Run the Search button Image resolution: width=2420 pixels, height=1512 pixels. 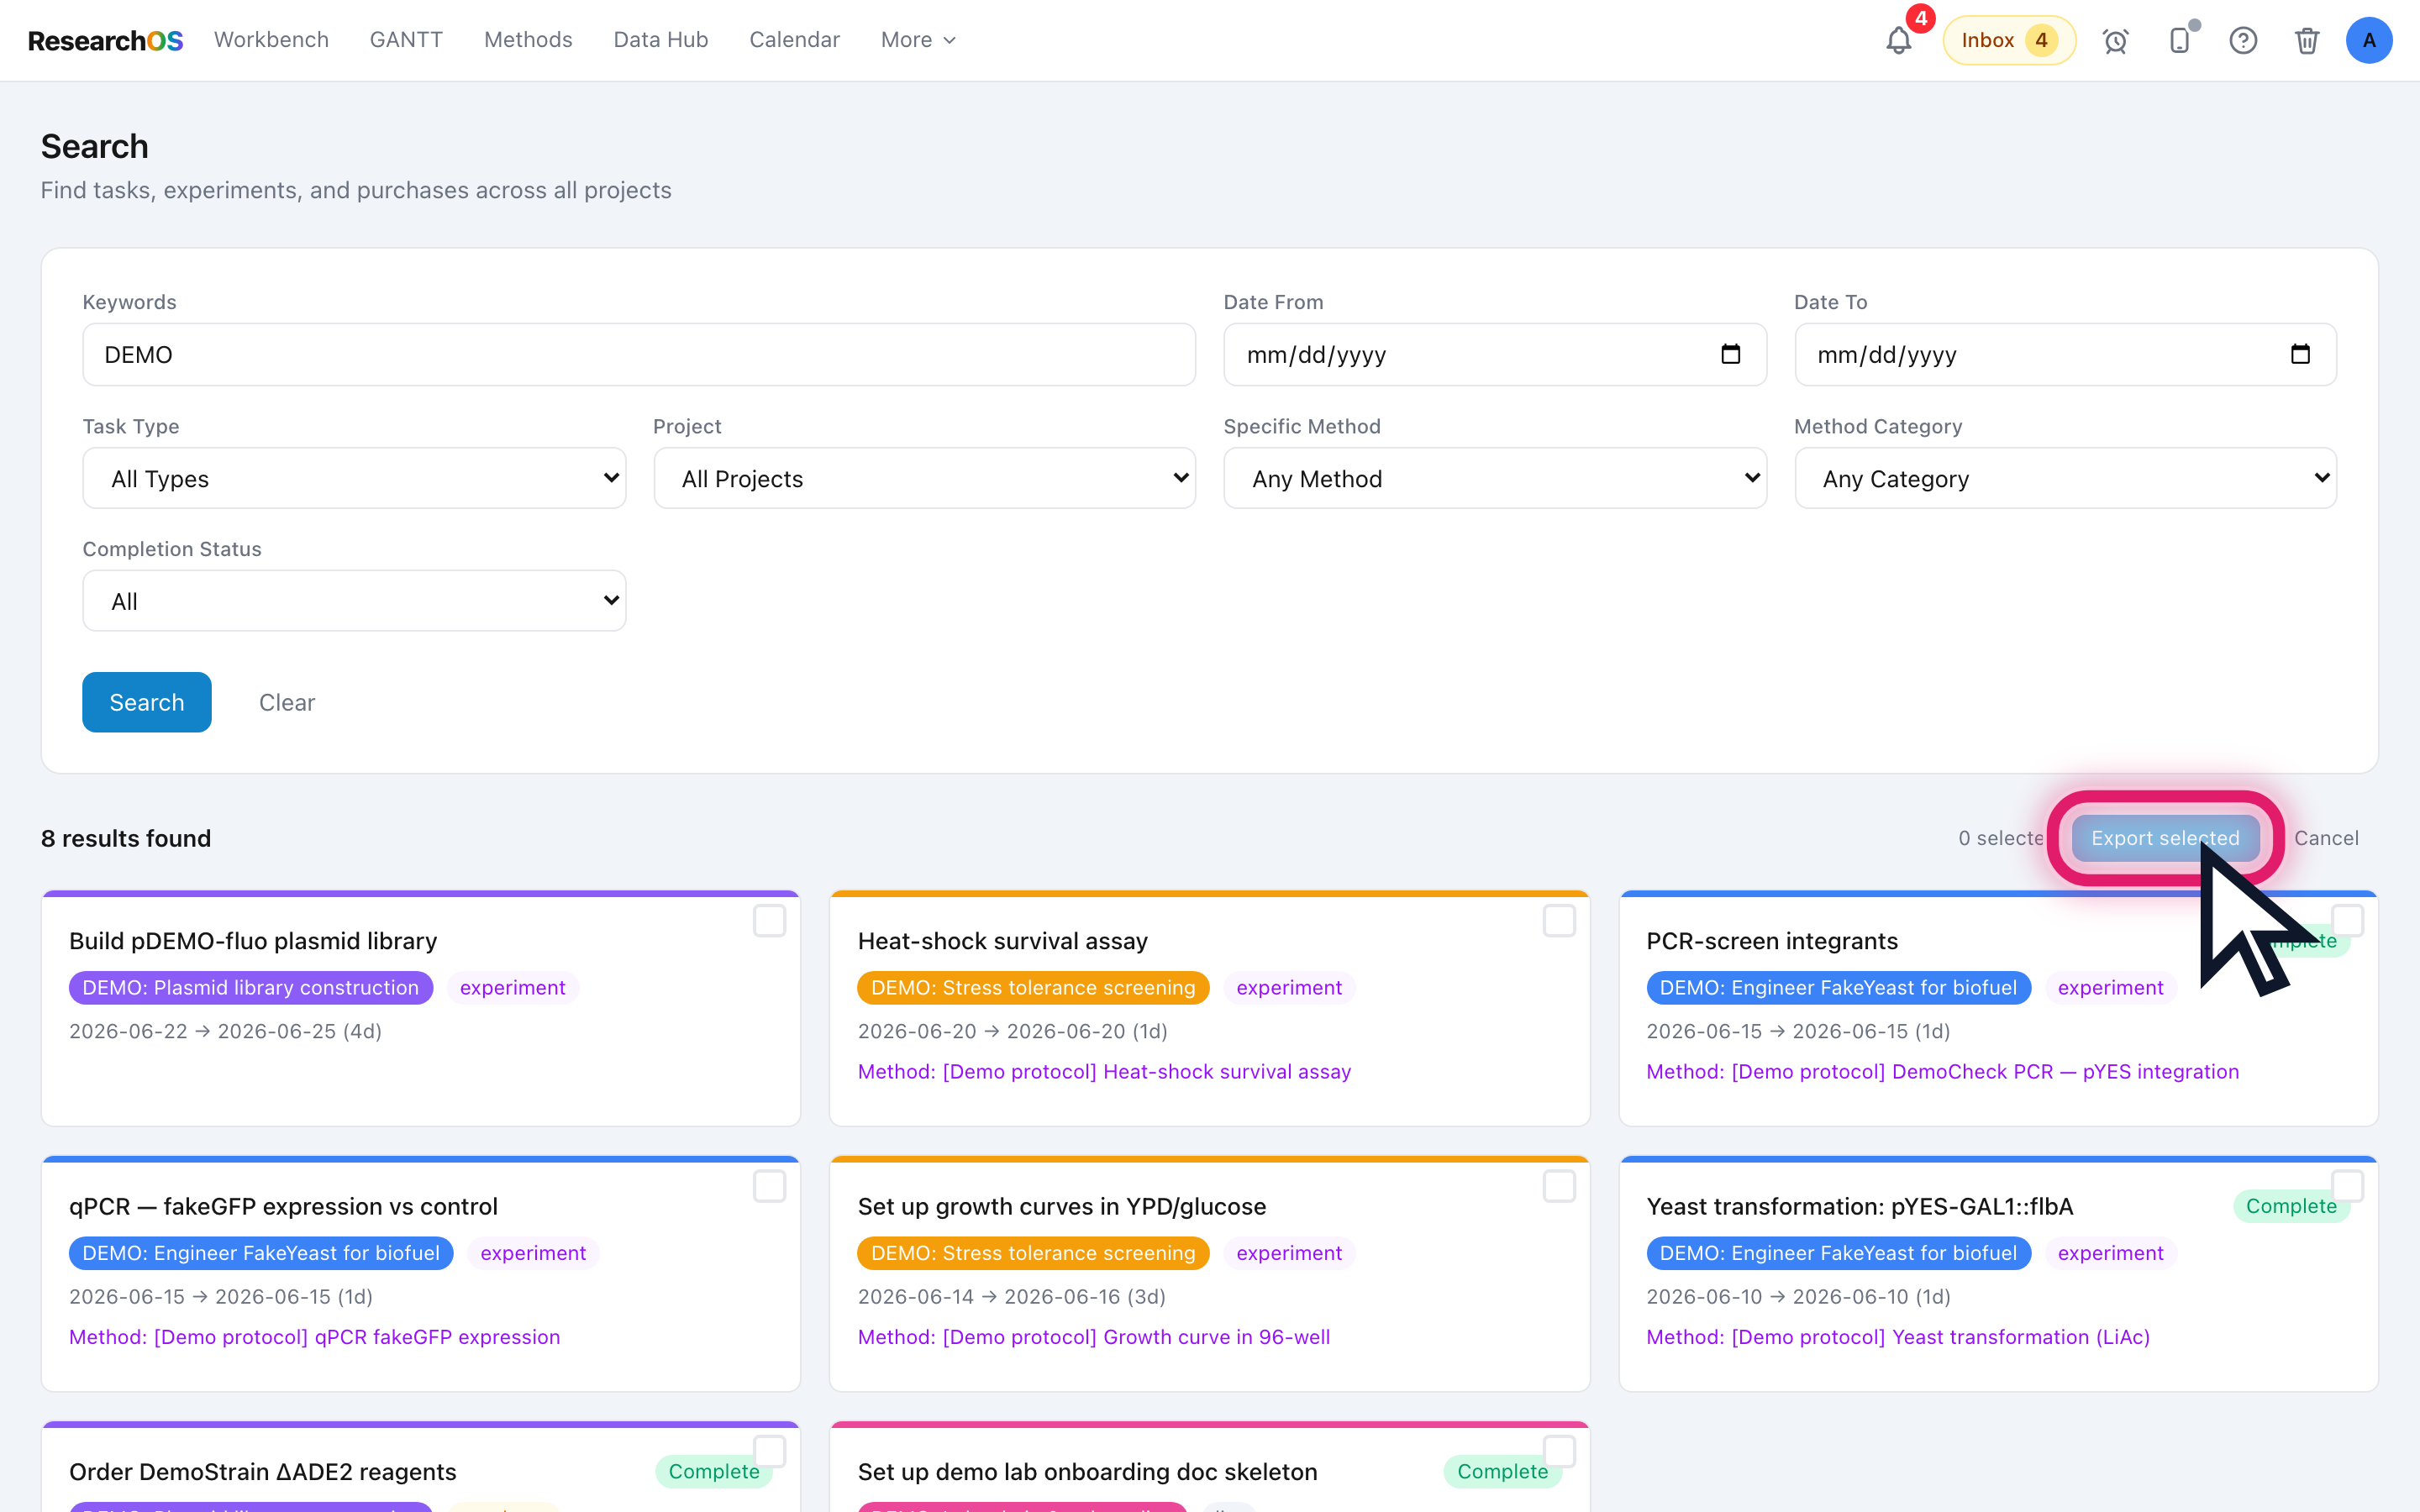coord(147,702)
